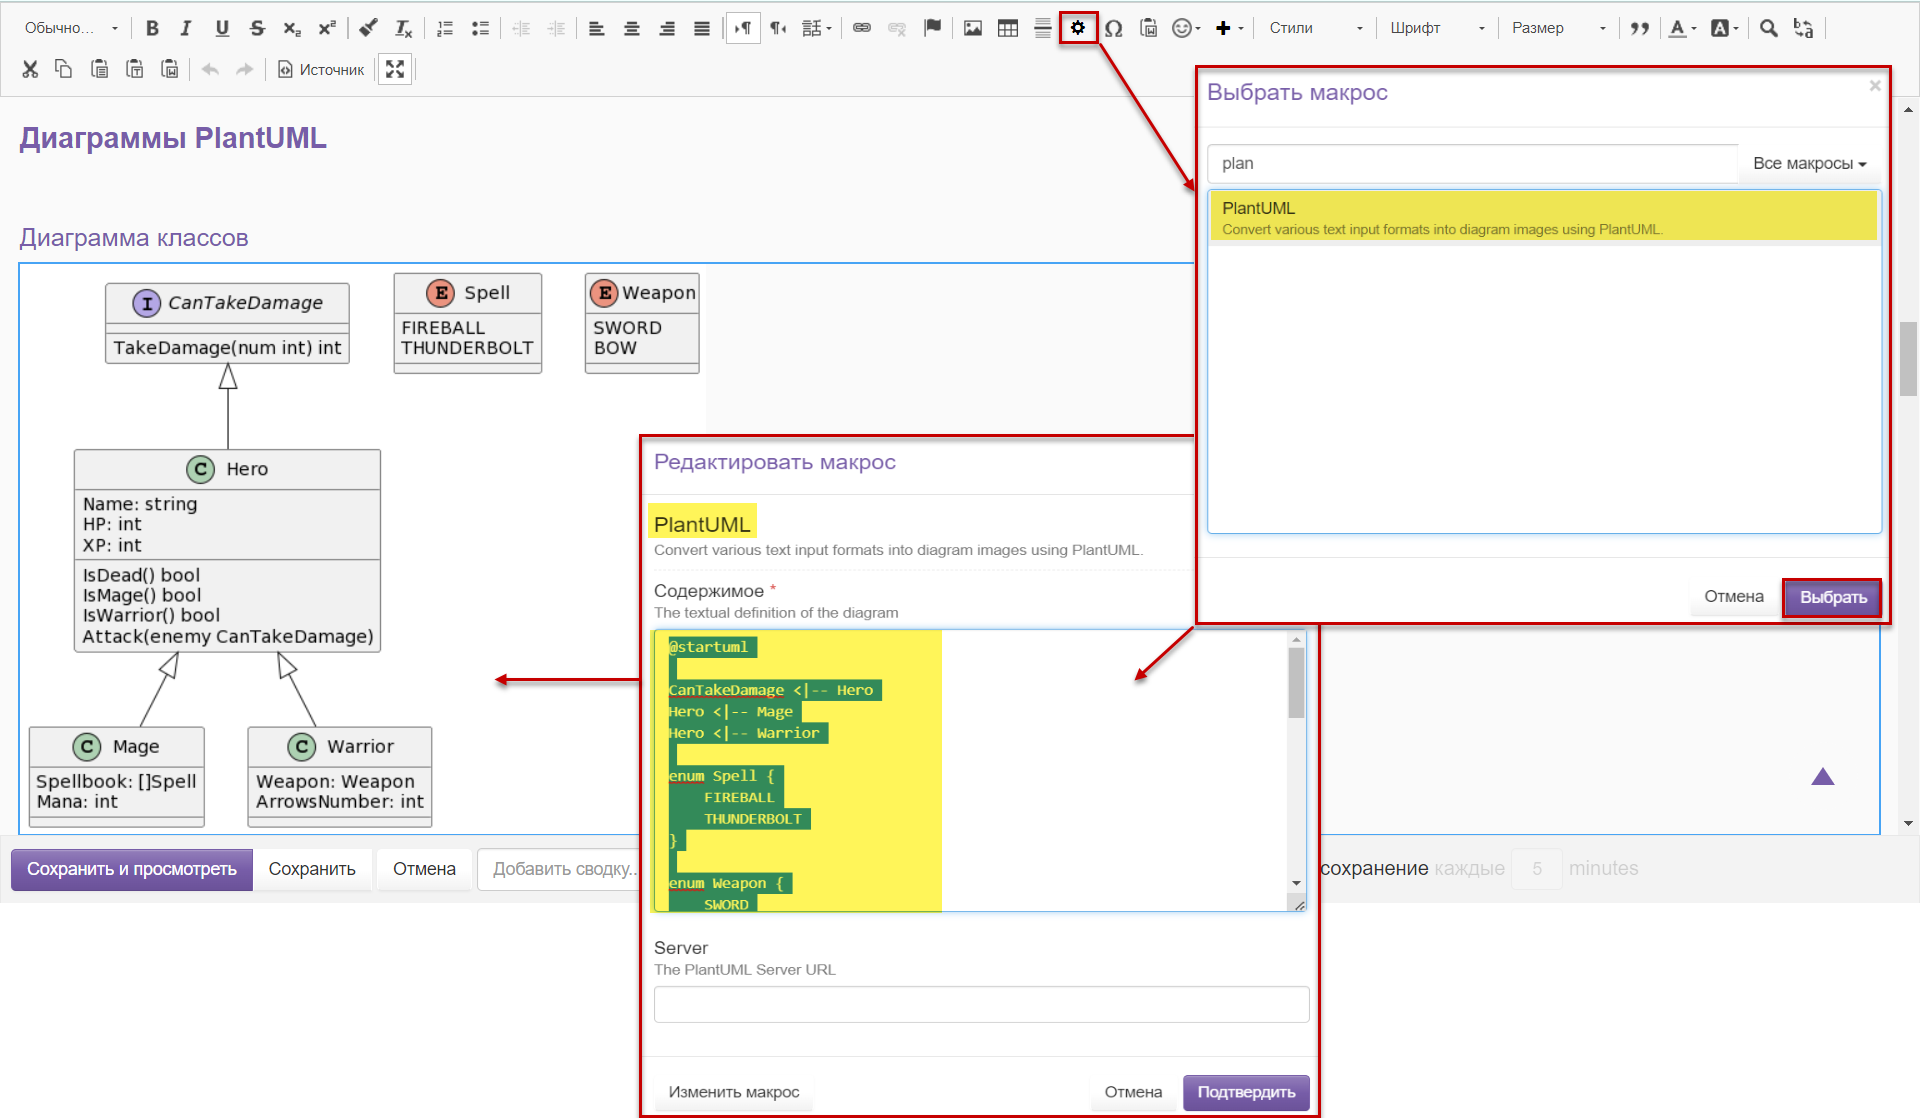Open the plus insert dropdown
The image size is (1920, 1118).
tap(1230, 28)
